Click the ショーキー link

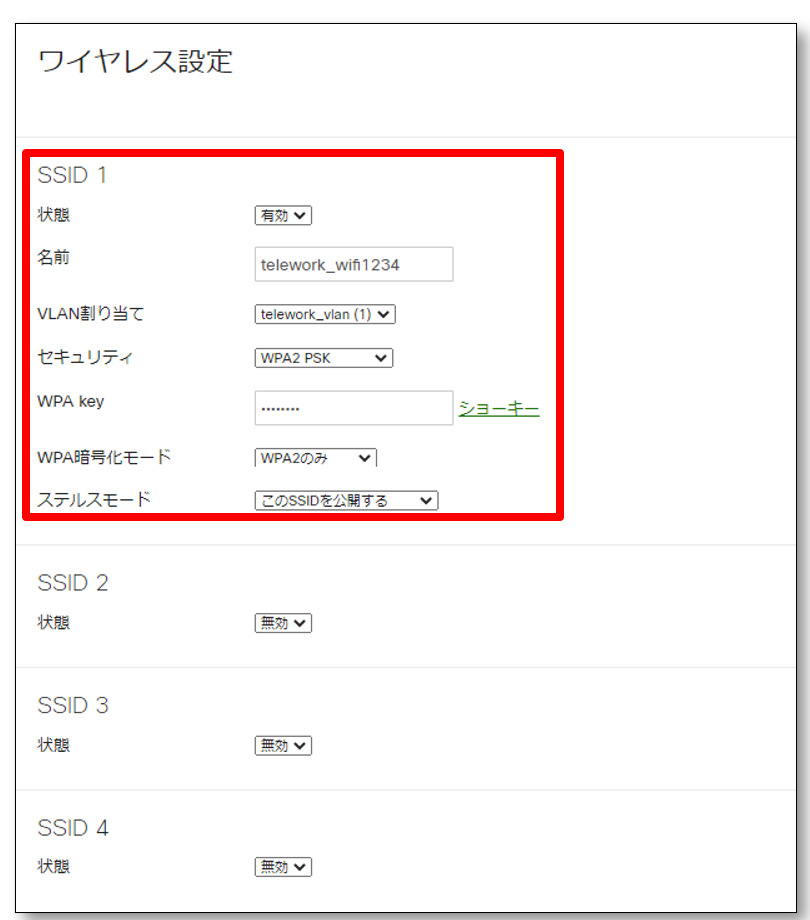[499, 408]
